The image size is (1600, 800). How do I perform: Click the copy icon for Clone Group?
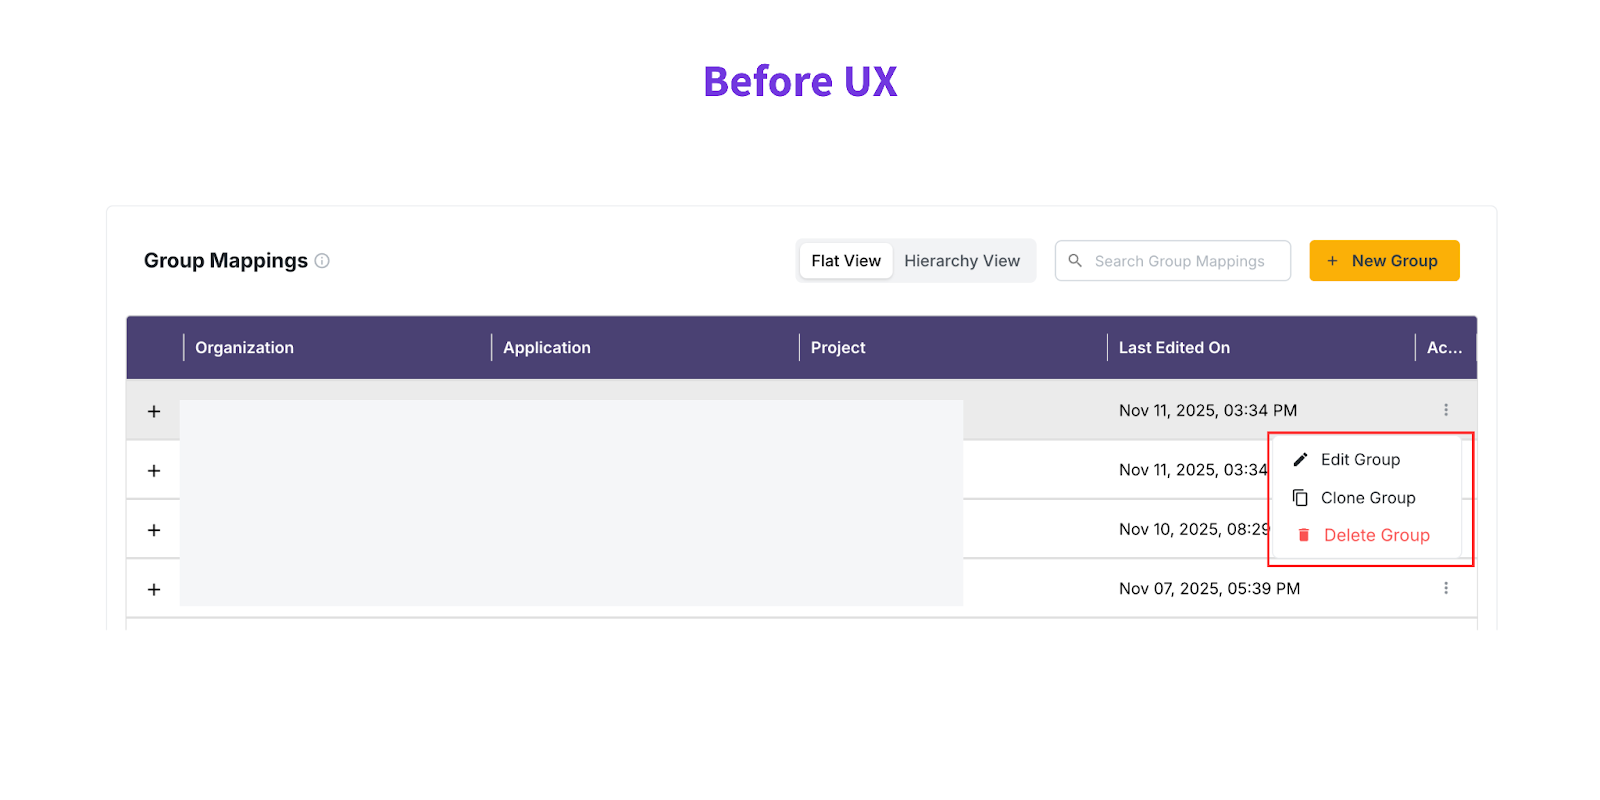point(1300,498)
